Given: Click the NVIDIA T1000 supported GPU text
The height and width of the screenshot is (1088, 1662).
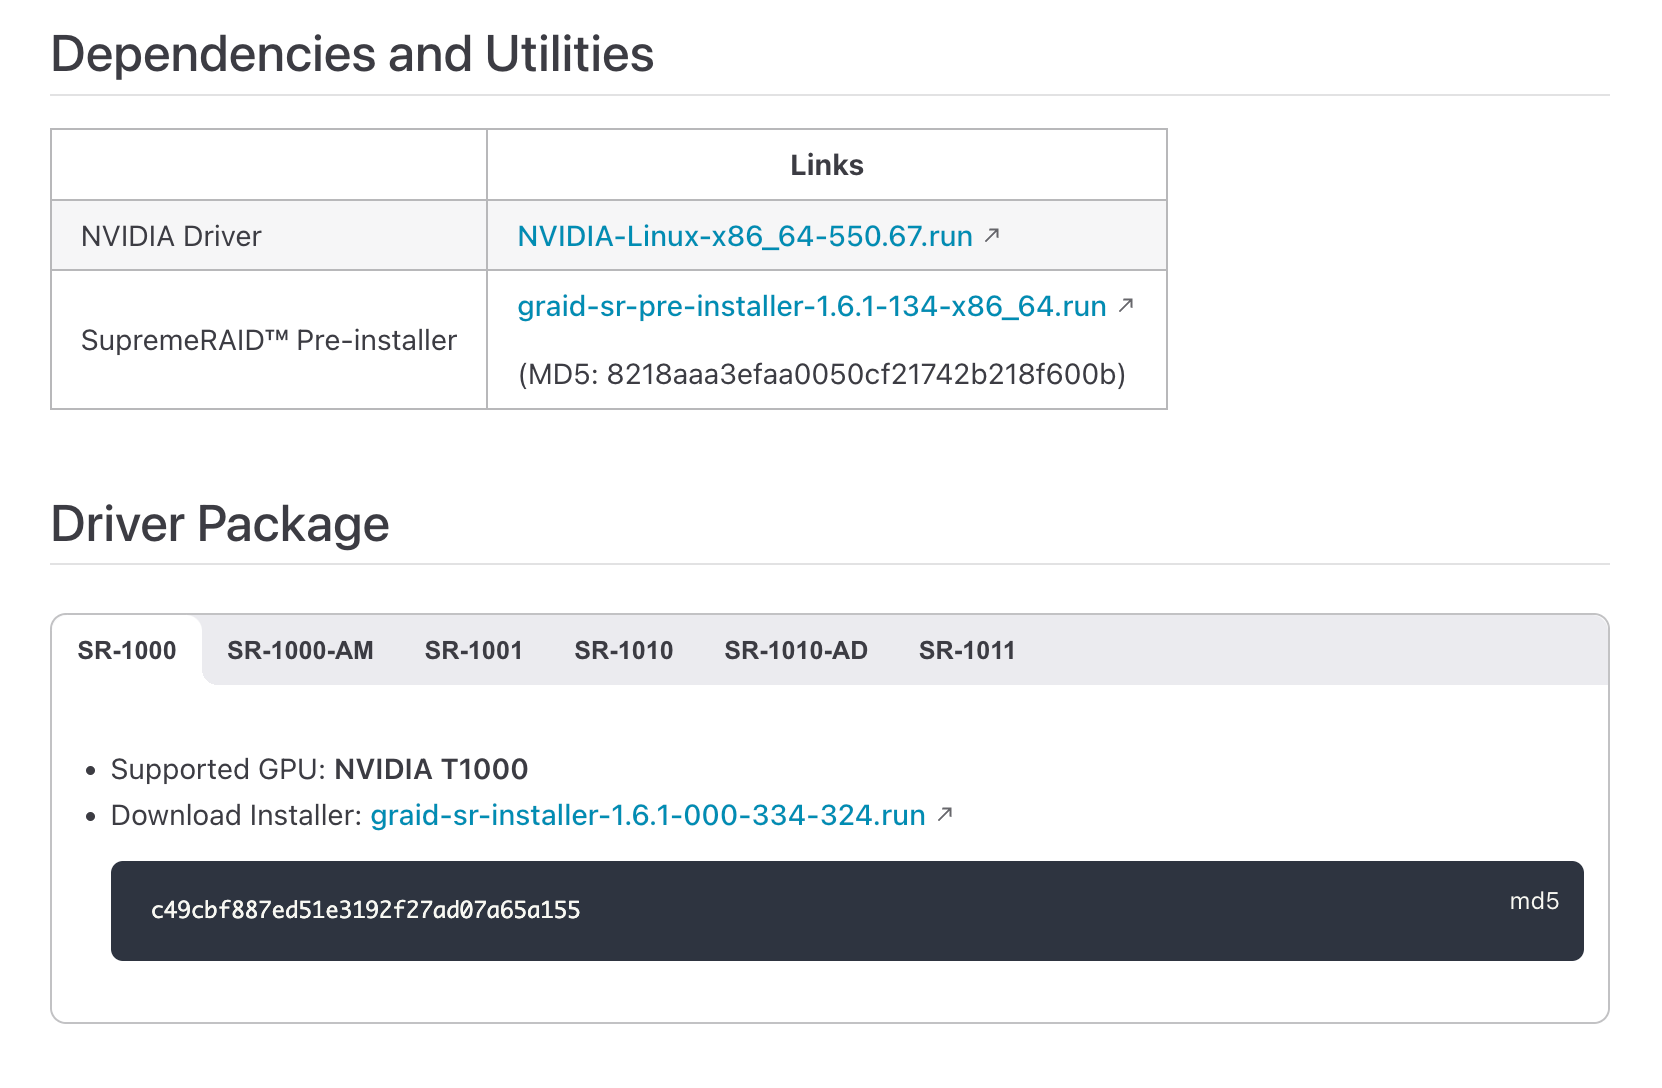Looking at the screenshot, I should (431, 769).
